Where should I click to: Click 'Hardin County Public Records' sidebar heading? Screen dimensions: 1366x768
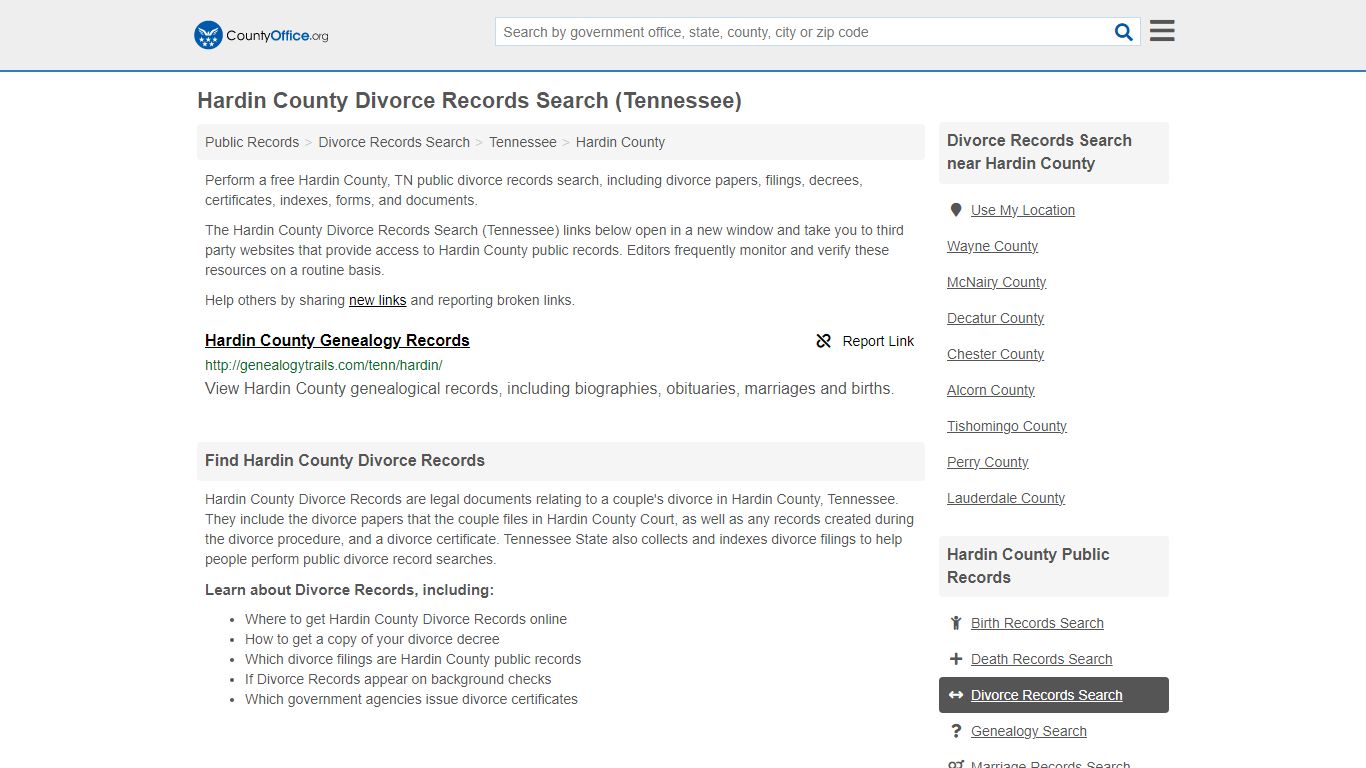click(1028, 566)
